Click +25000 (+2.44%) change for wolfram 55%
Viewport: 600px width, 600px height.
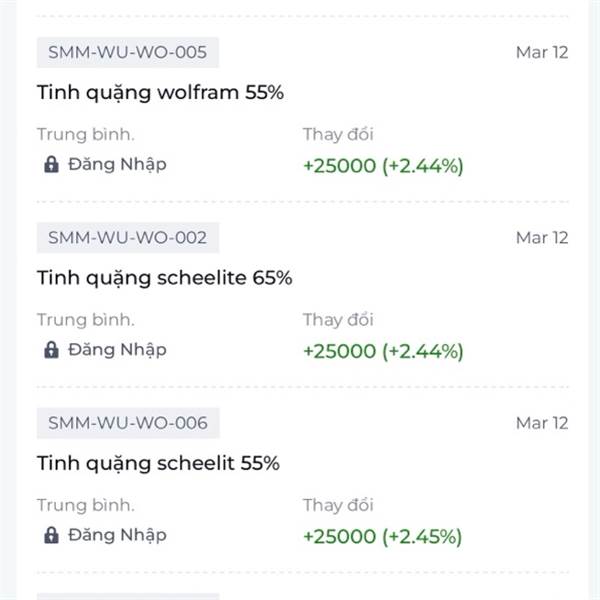(x=383, y=166)
